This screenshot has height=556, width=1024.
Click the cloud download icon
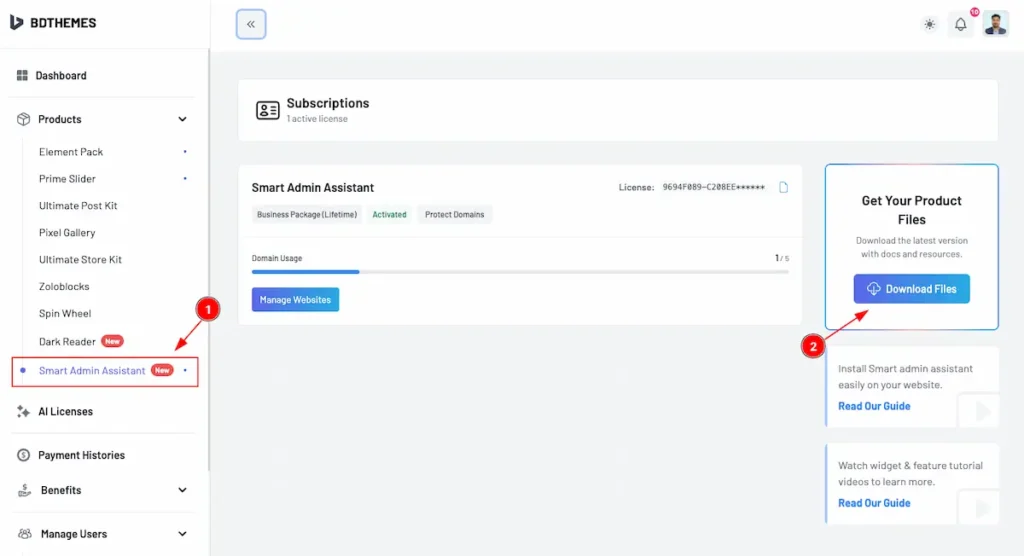coord(874,289)
